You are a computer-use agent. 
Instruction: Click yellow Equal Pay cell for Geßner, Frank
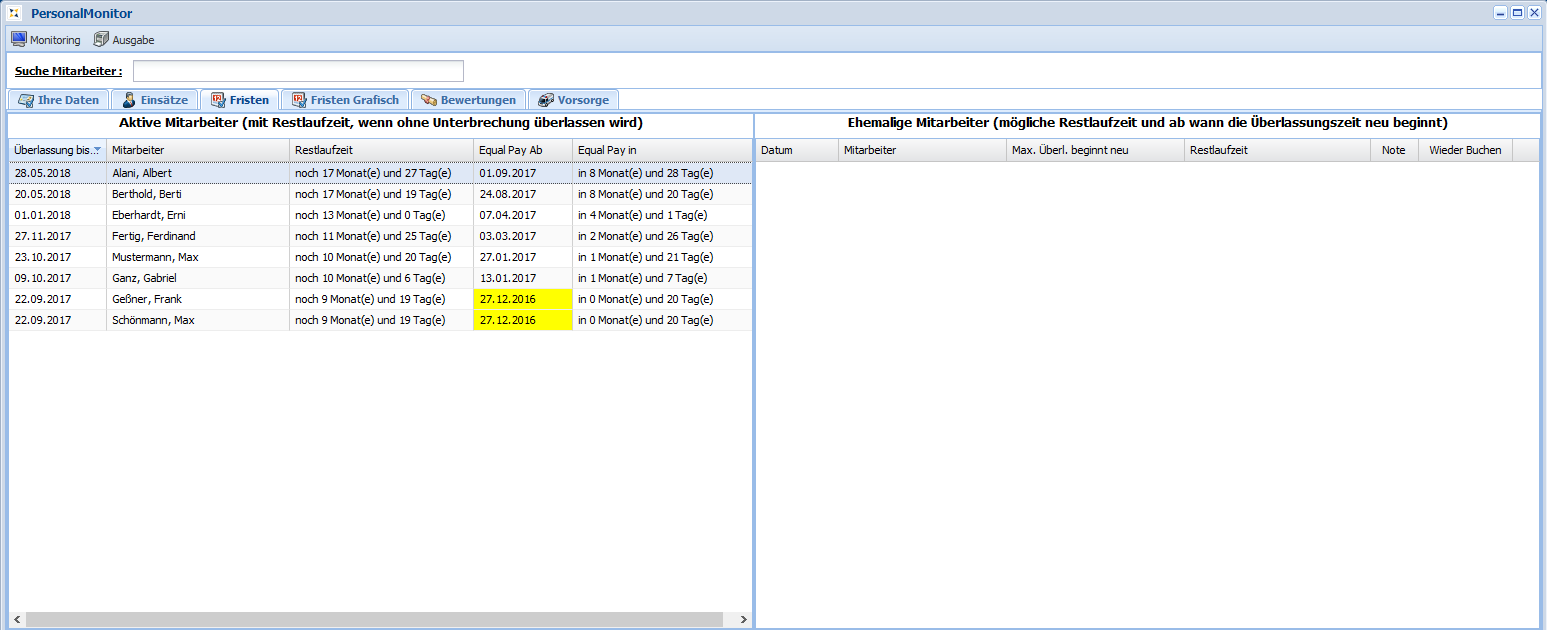click(522, 299)
